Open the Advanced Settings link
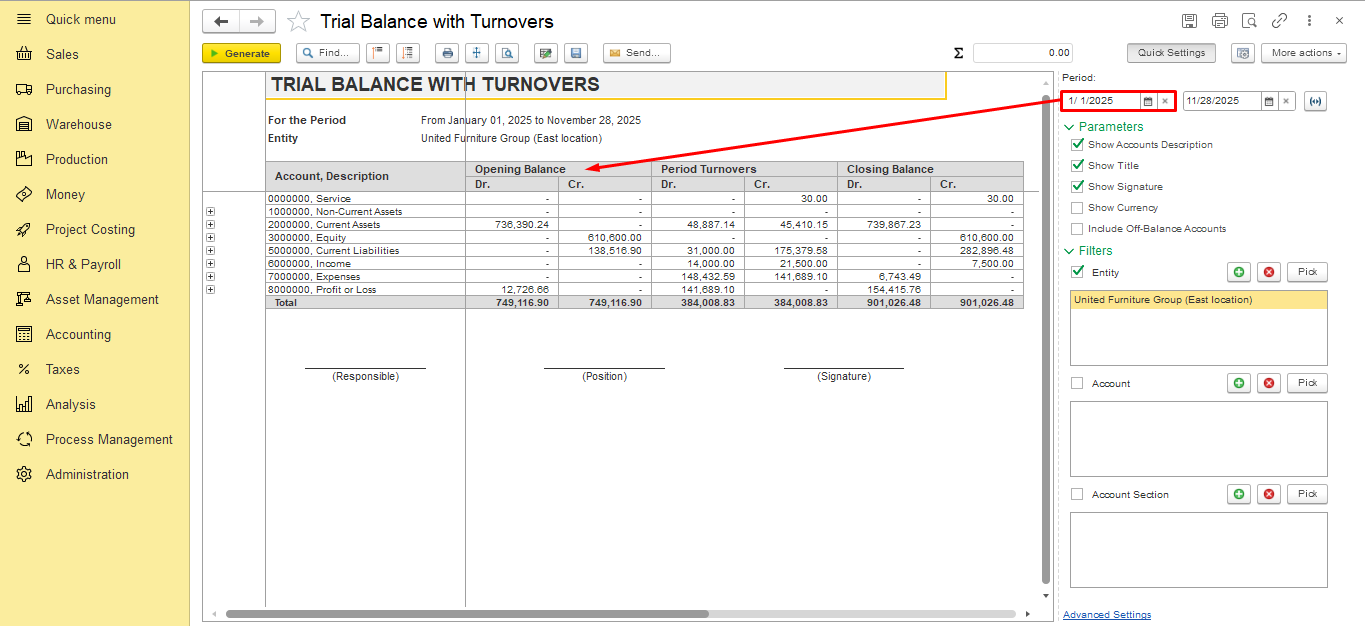This screenshot has width=1365, height=626. point(1106,615)
